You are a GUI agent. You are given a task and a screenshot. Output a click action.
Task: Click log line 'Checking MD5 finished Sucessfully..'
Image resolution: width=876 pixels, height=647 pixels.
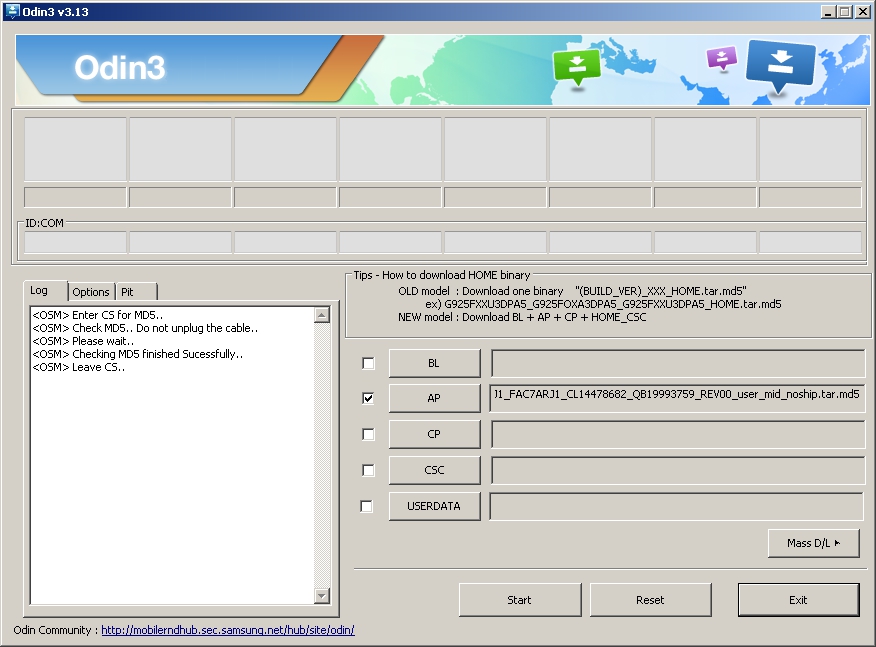pos(137,354)
